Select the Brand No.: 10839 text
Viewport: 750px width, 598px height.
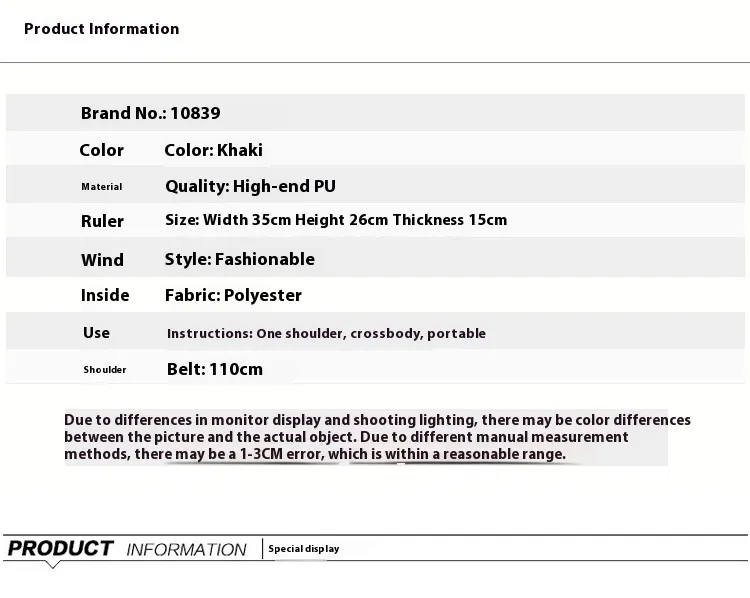click(x=150, y=113)
